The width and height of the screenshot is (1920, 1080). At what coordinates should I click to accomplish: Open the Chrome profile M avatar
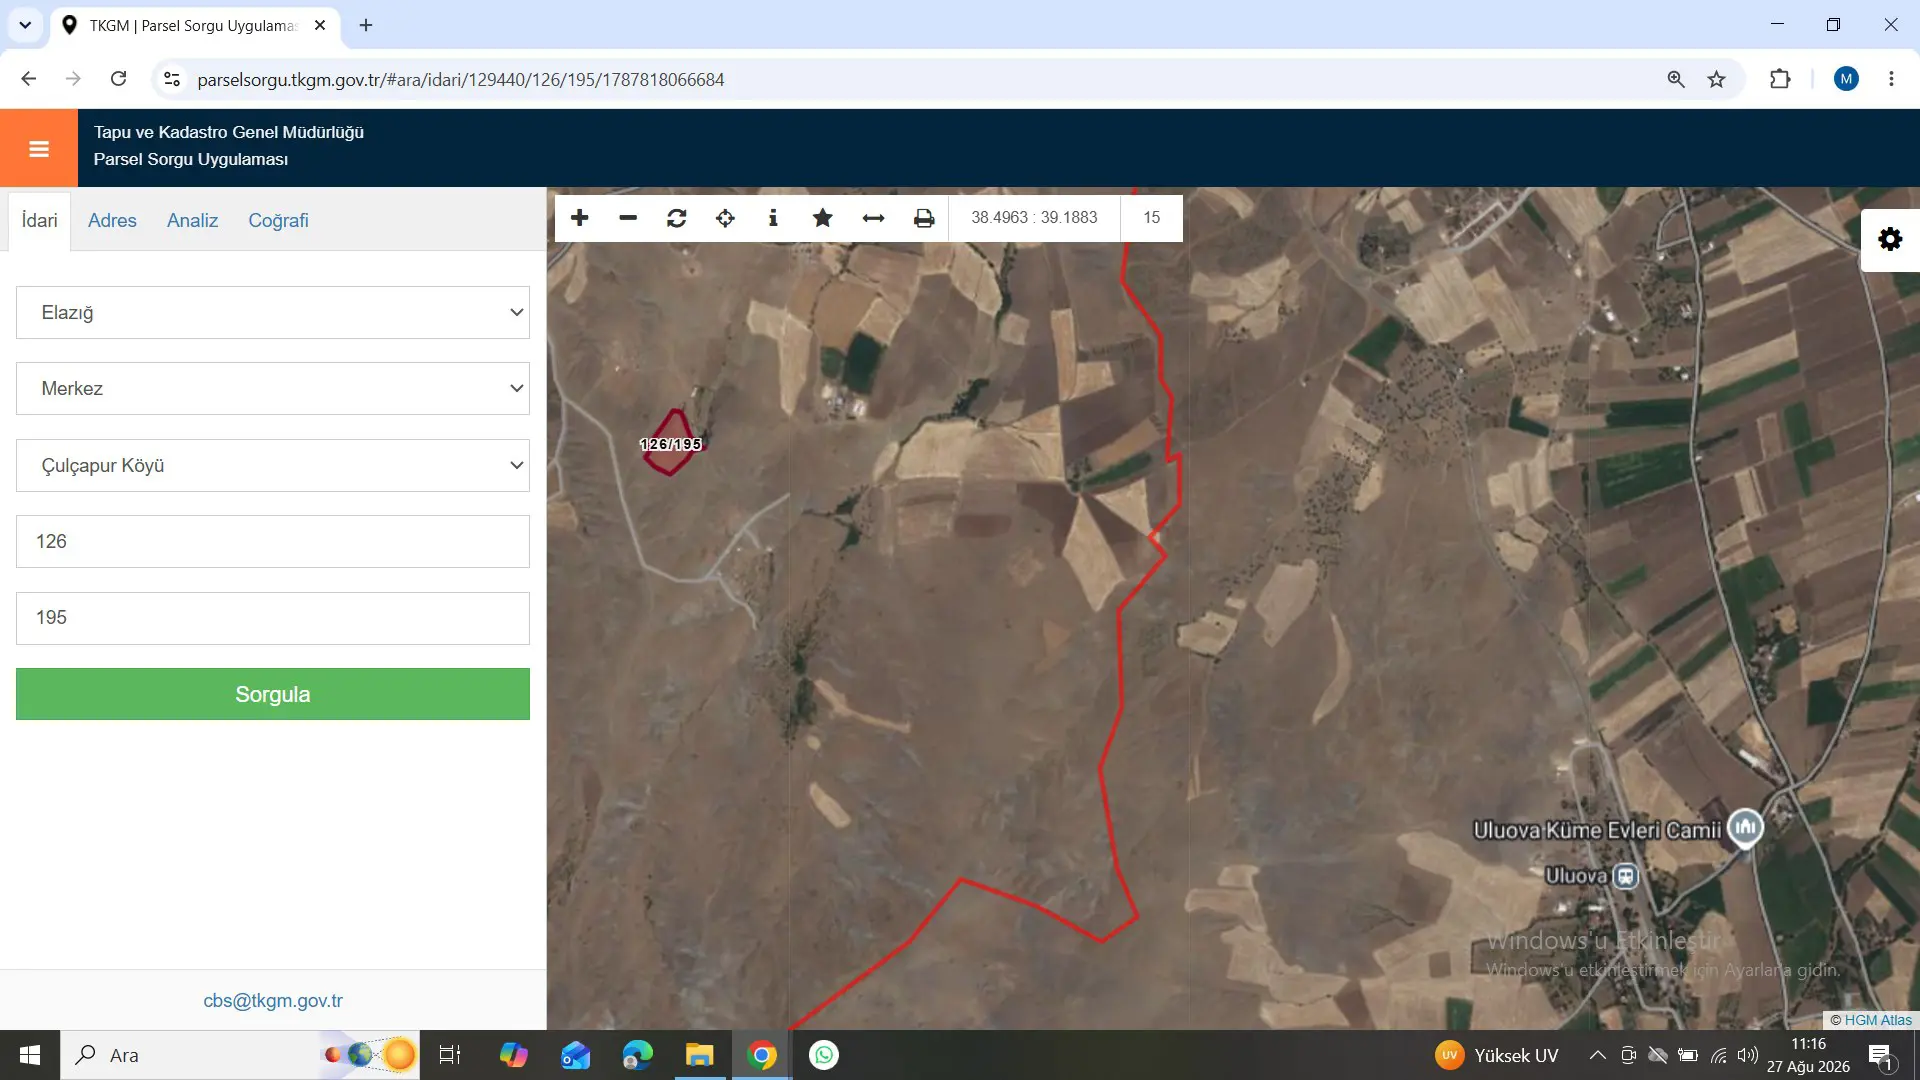pos(1846,79)
